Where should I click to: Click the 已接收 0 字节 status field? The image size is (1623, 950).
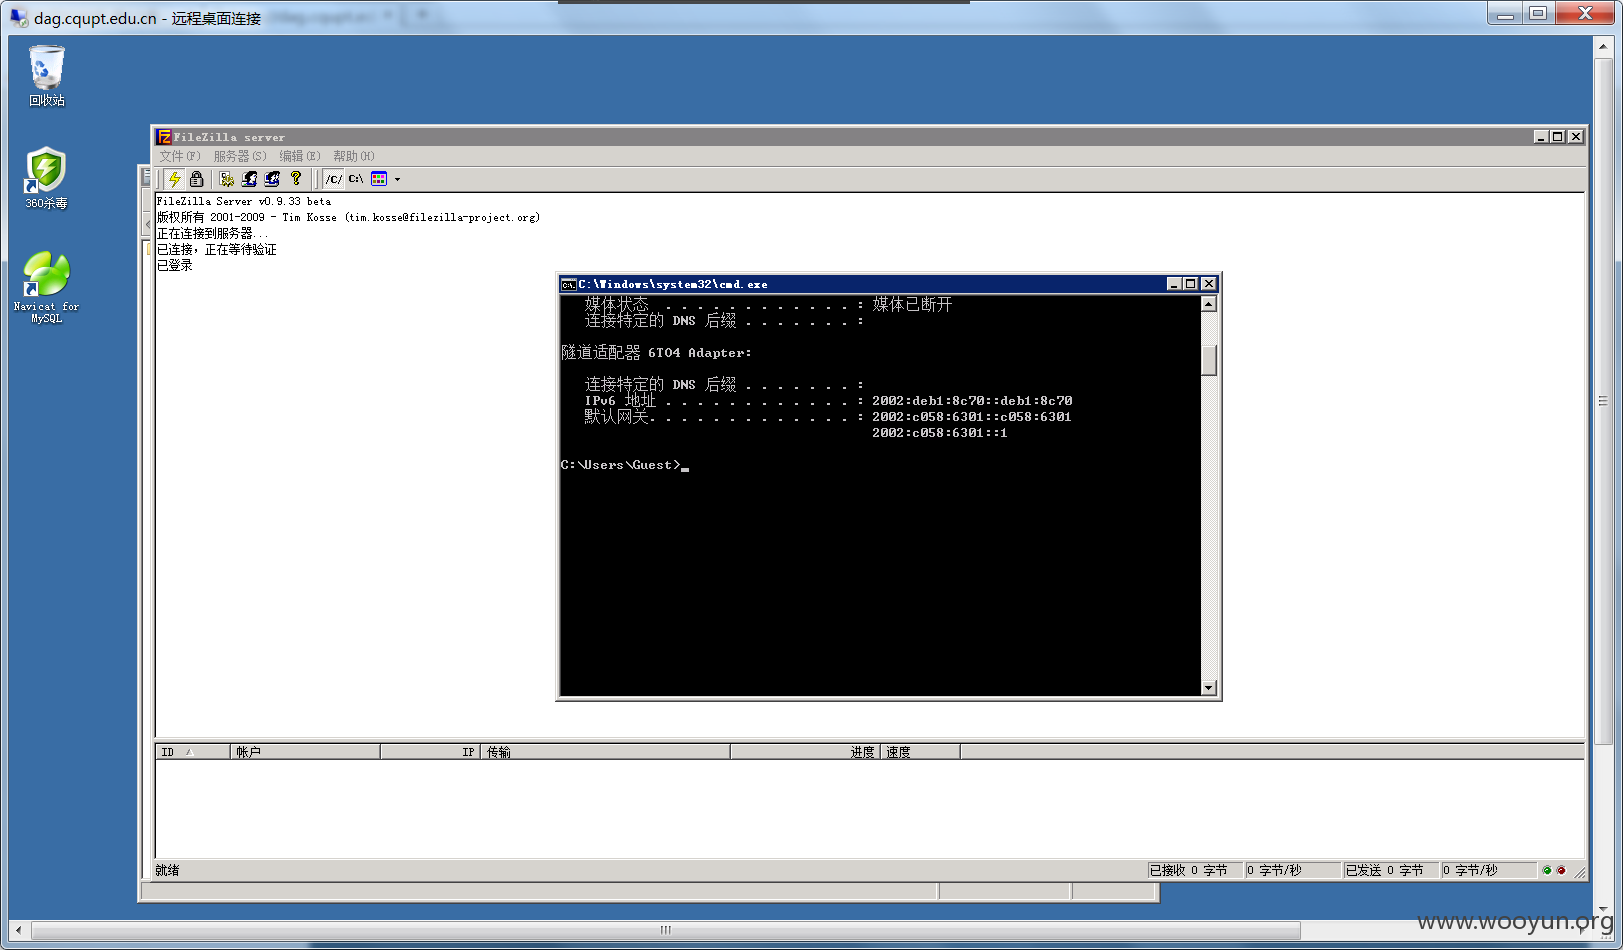pyautogui.click(x=1194, y=871)
